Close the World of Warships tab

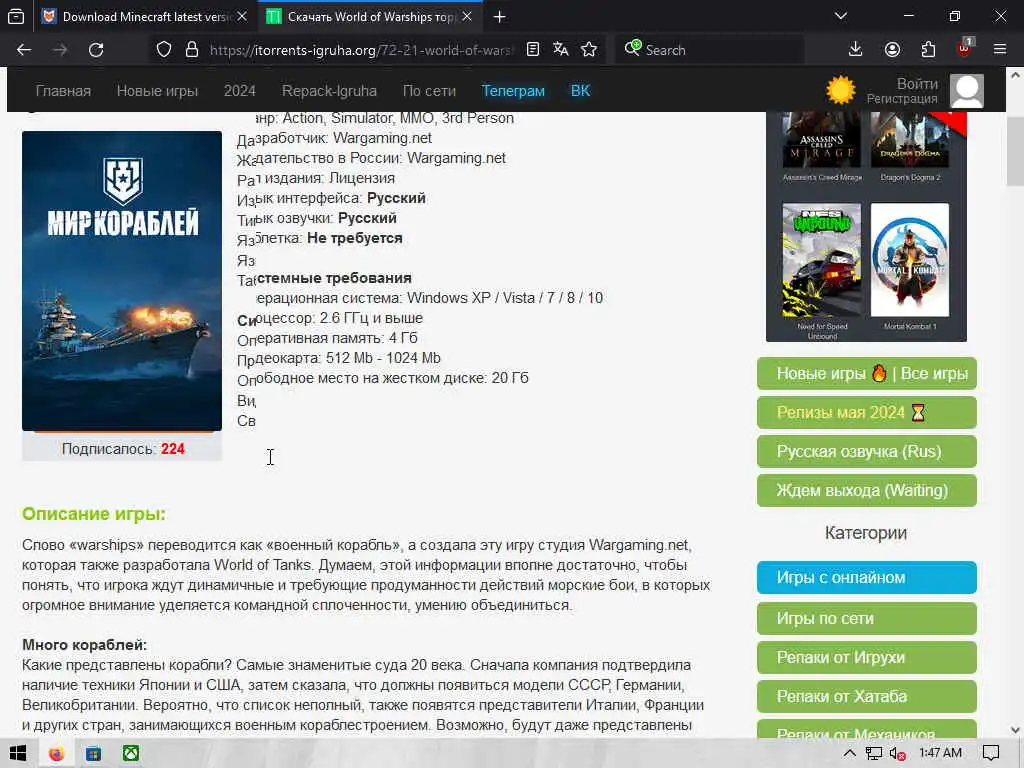(467, 17)
